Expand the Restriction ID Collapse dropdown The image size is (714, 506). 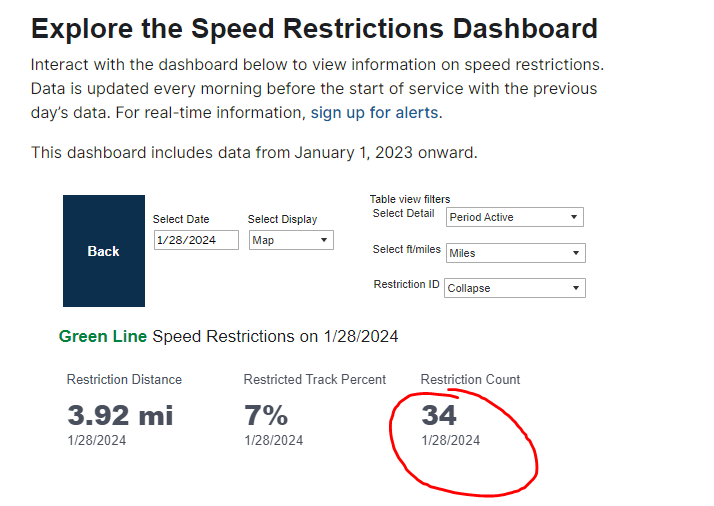pos(515,288)
